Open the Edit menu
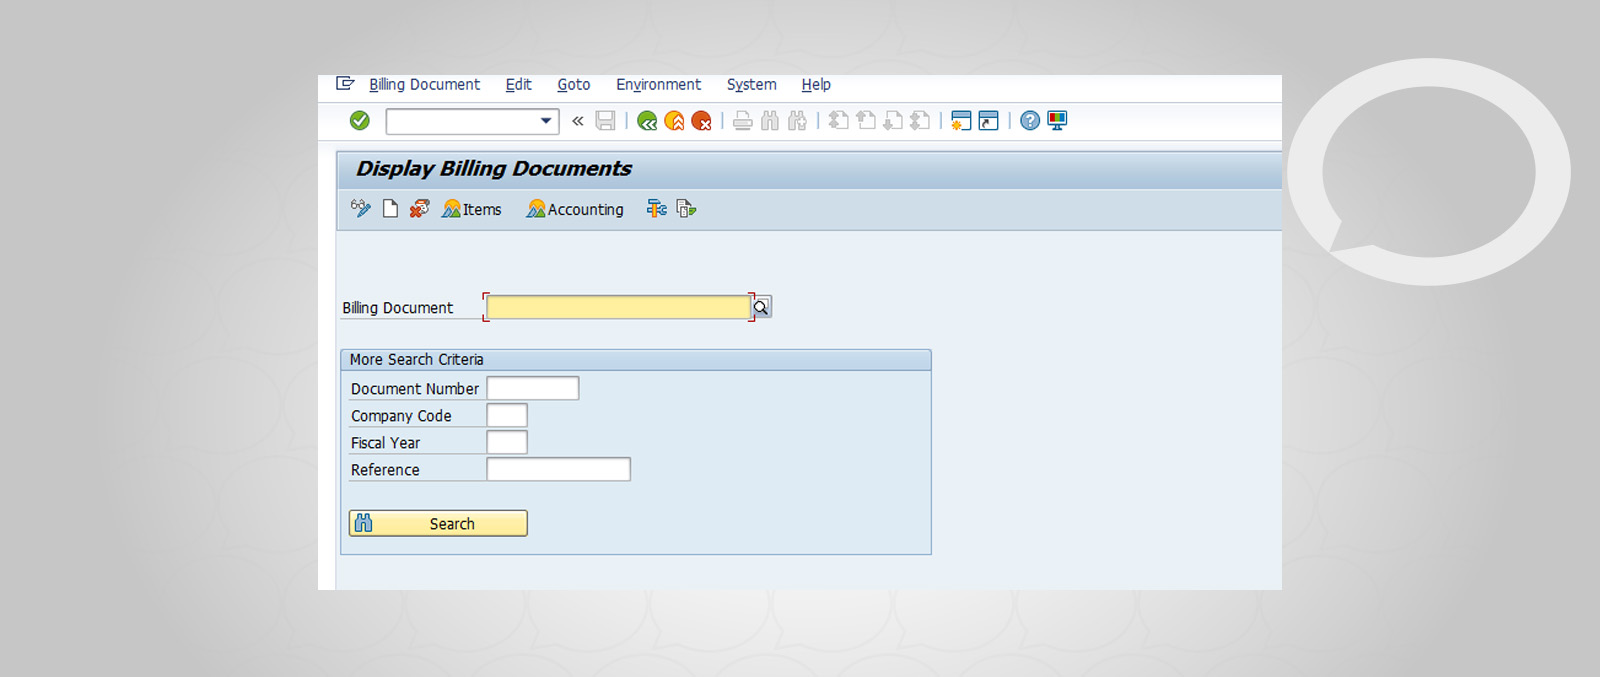The image size is (1600, 677). pyautogui.click(x=518, y=85)
